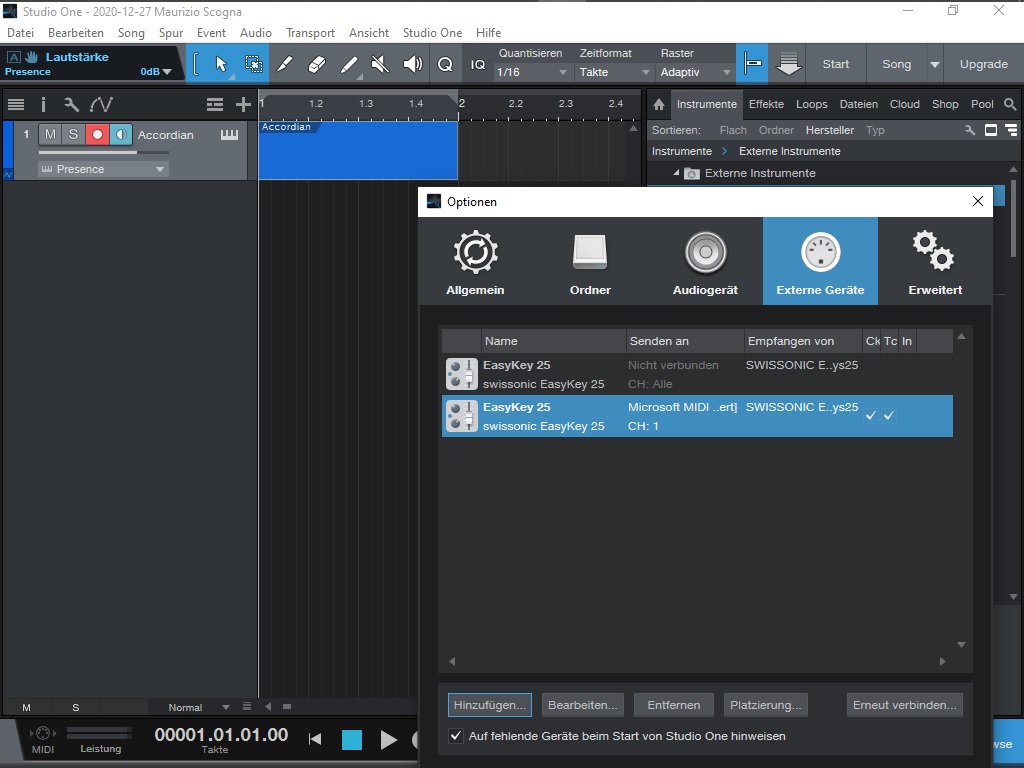Mute the Accordian track
Image resolution: width=1024 pixels, height=768 pixels.
[50, 135]
